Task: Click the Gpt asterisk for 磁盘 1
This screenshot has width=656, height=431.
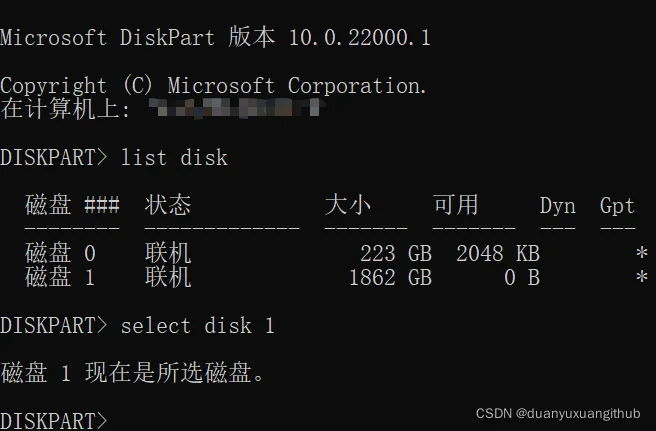Action: 642,277
